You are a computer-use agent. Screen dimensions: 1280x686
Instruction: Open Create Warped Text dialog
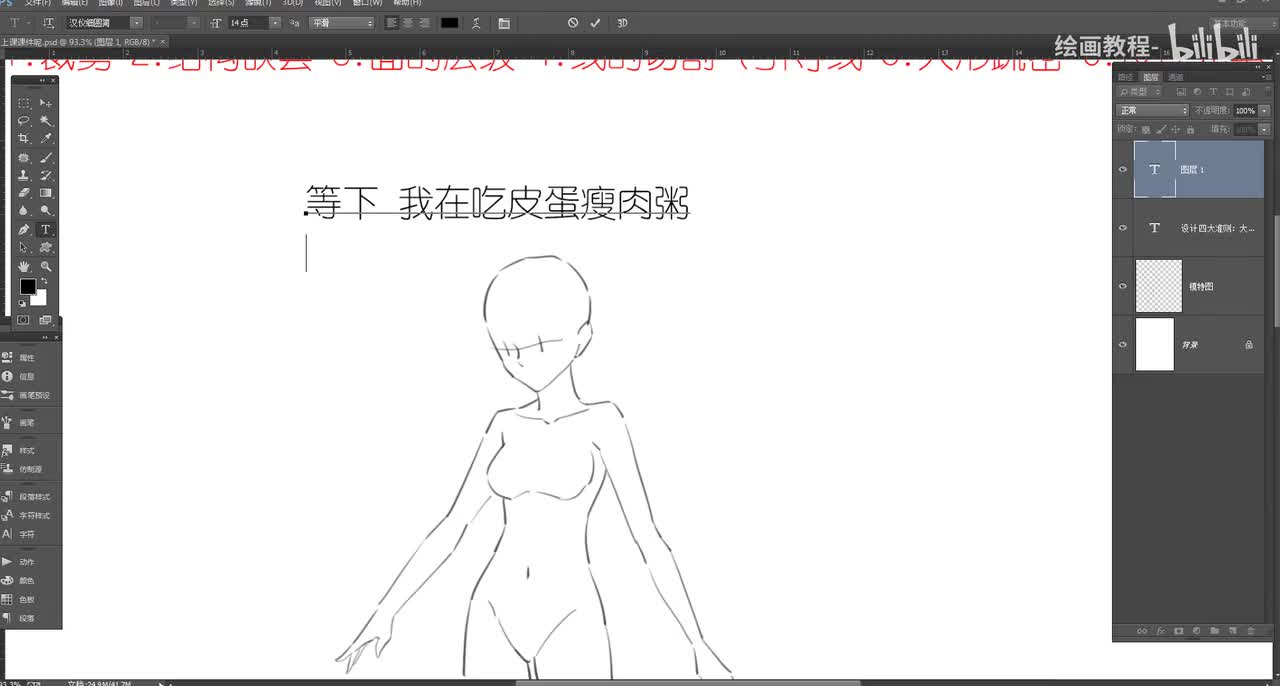pos(476,23)
